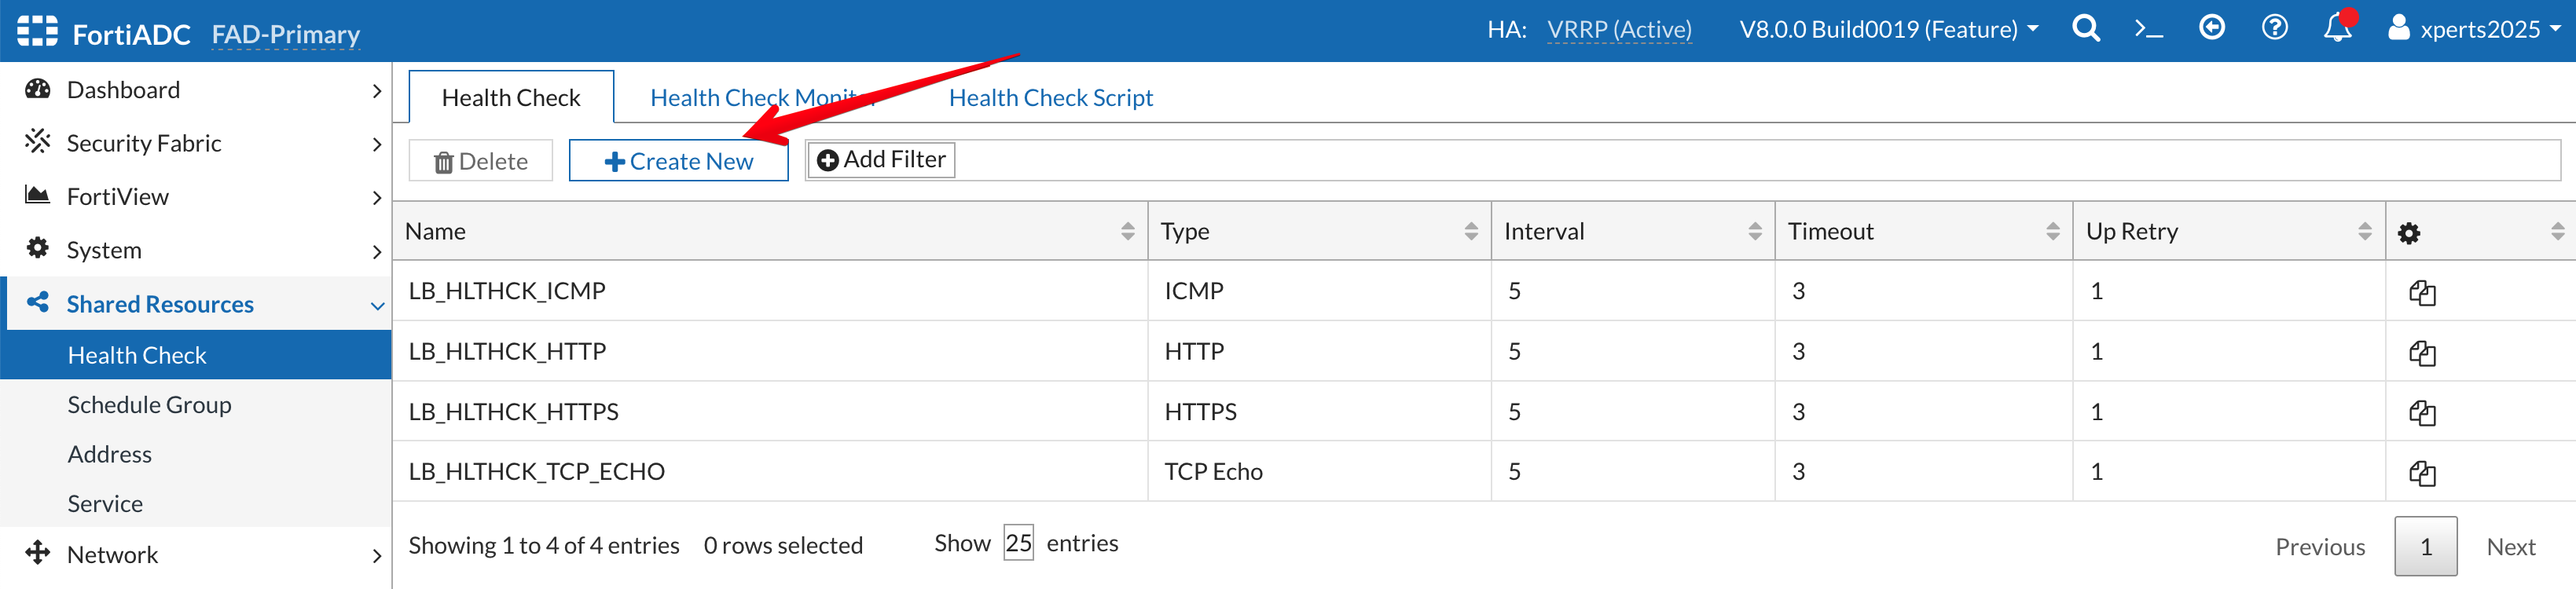The image size is (2576, 589).
Task: Click the entries-per-page field showing 25
Action: (x=1018, y=543)
